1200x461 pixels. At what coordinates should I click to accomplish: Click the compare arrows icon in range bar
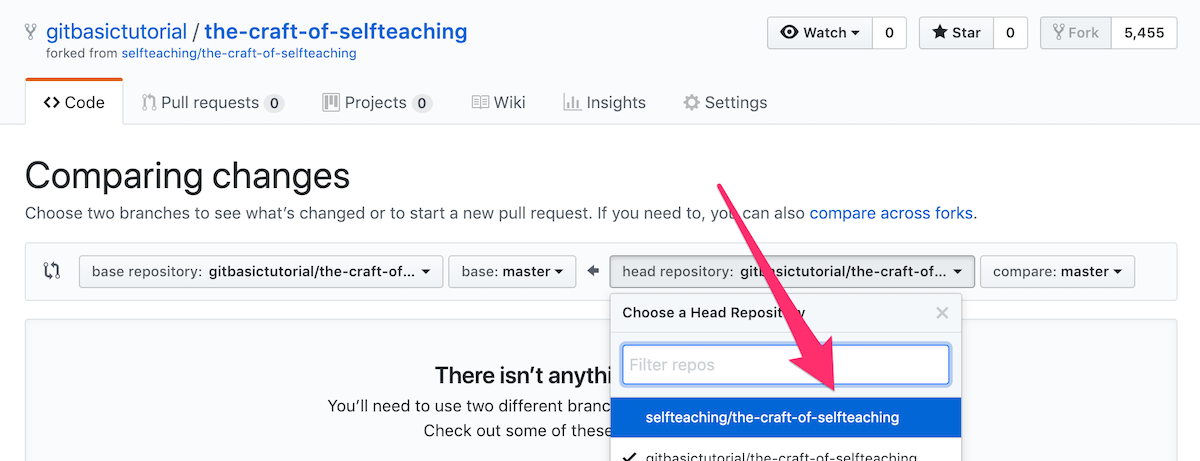pos(52,271)
